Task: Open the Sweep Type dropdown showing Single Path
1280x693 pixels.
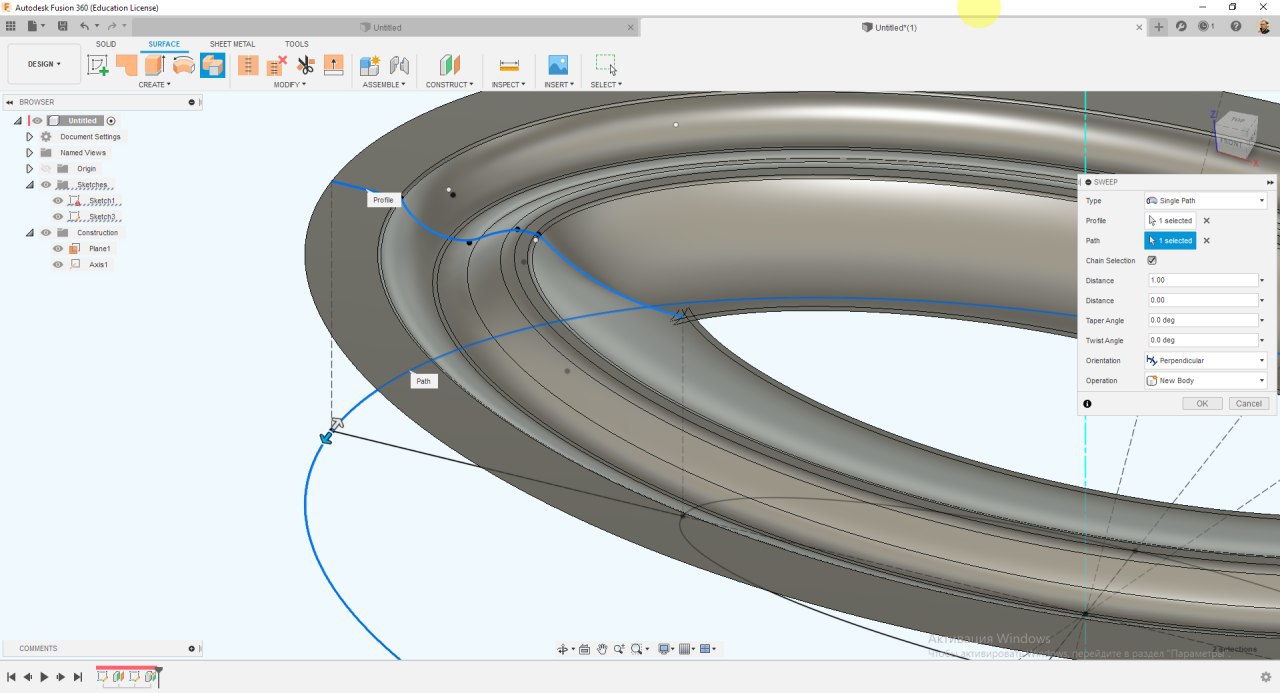Action: pyautogui.click(x=1205, y=201)
